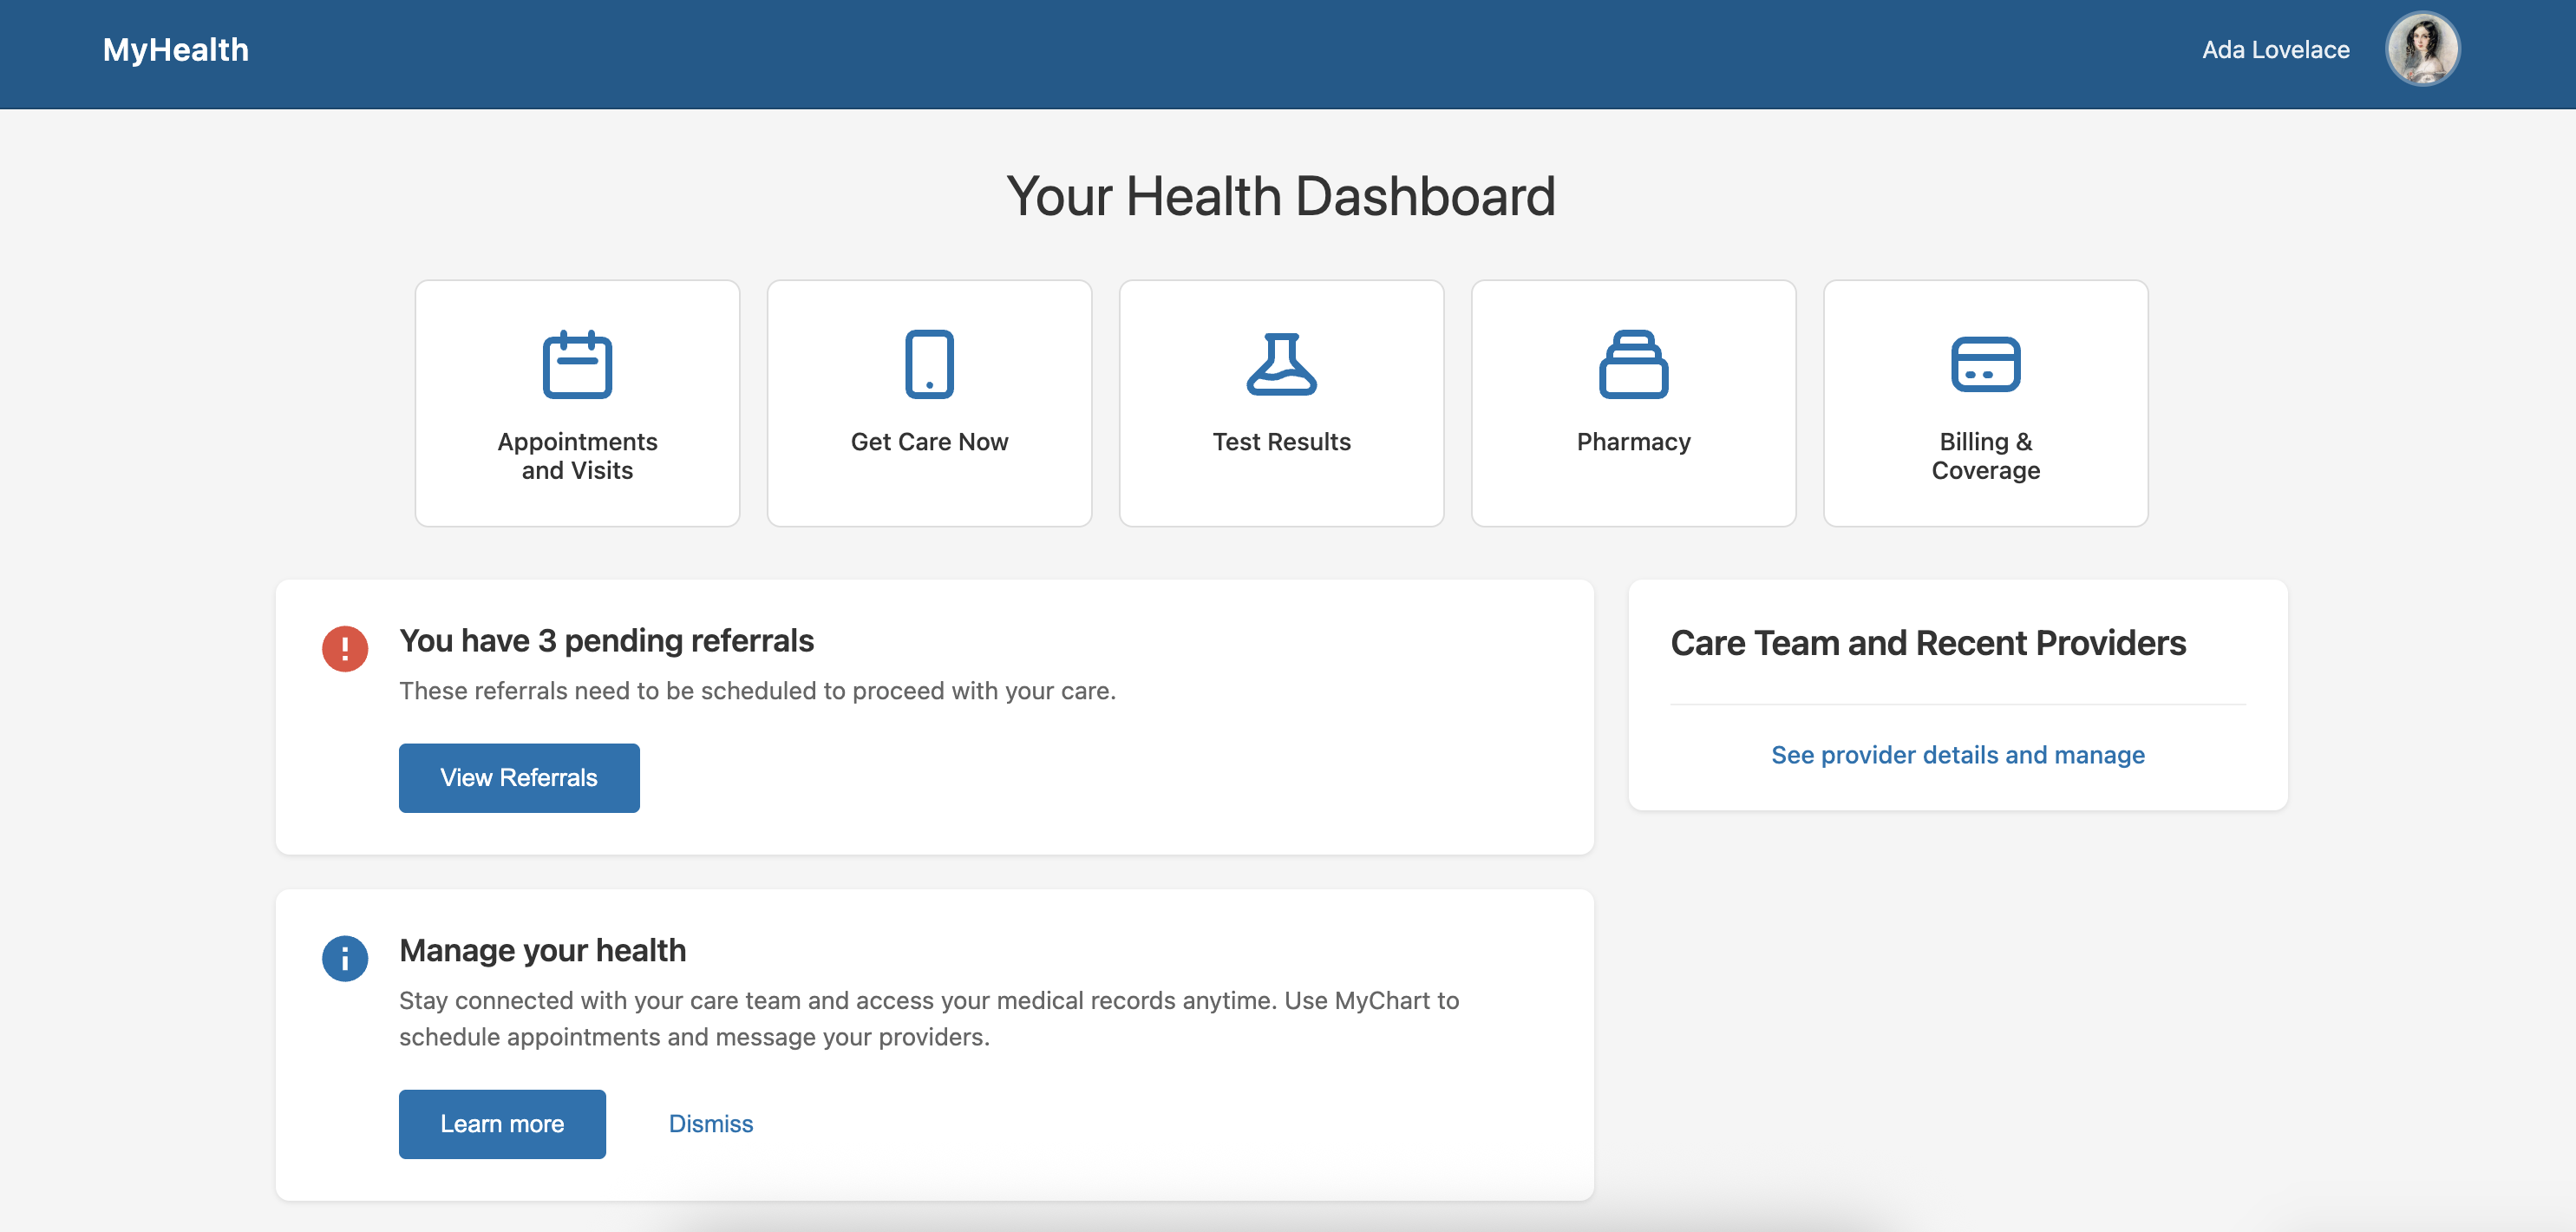Click the credit card Billing icon

(x=1985, y=364)
